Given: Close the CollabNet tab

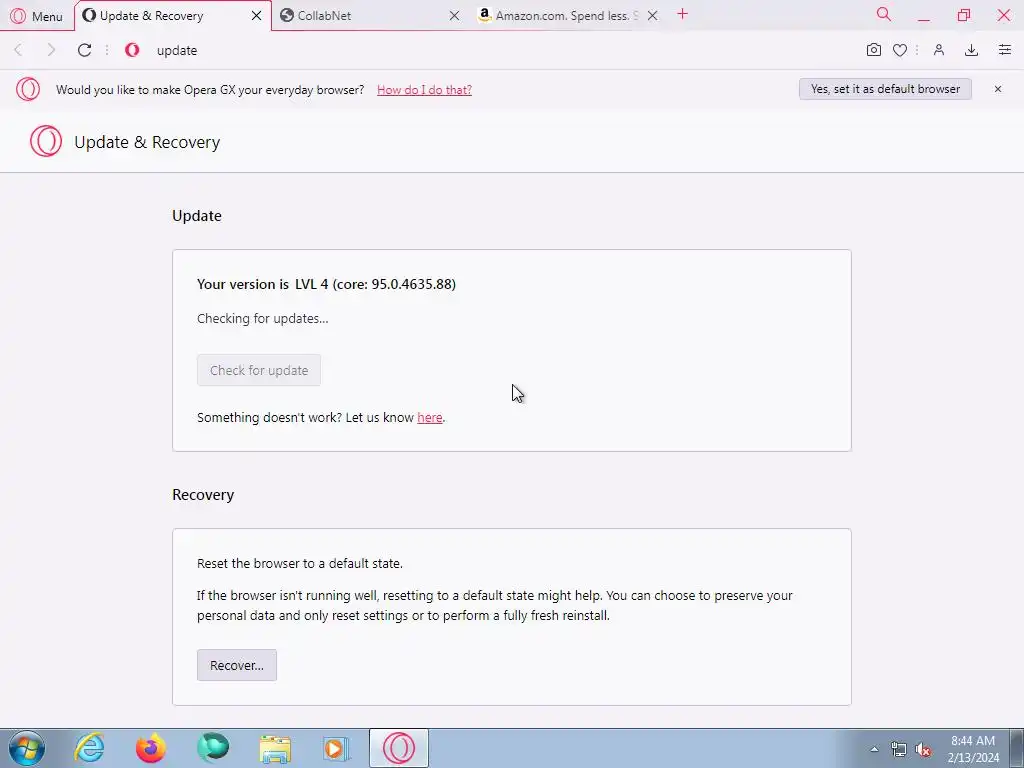Looking at the screenshot, I should click(x=454, y=16).
